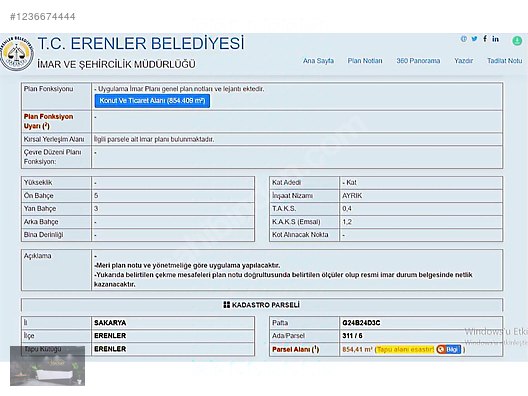Click the Pafta value G24B24D3C

pos(361,323)
